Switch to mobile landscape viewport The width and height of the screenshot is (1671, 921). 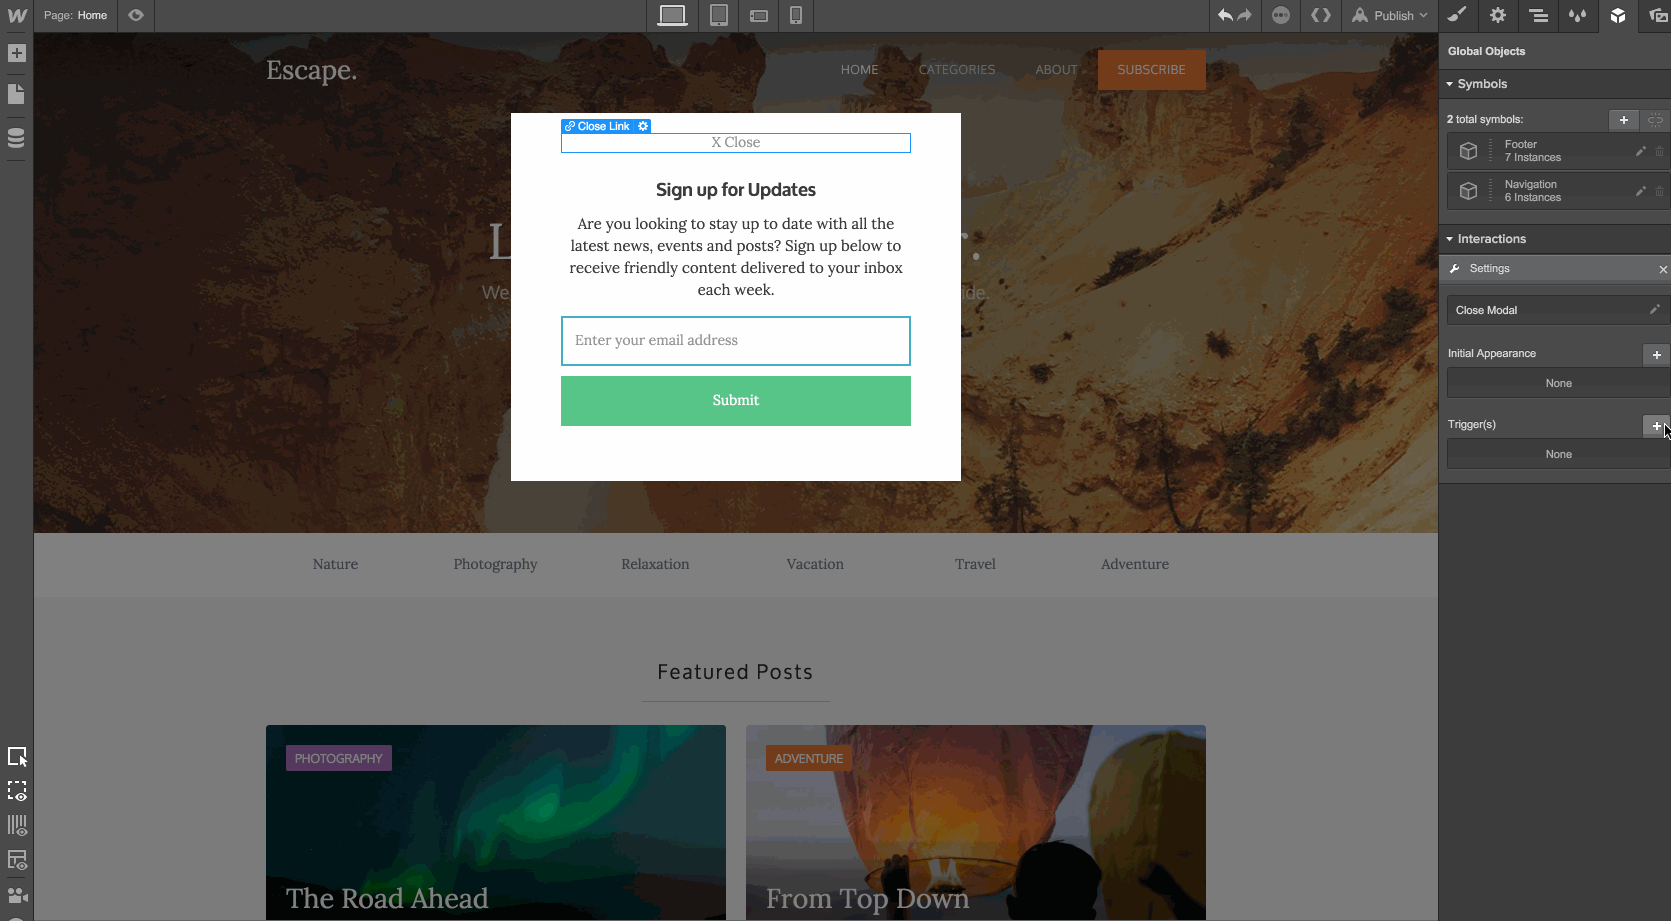(x=759, y=15)
